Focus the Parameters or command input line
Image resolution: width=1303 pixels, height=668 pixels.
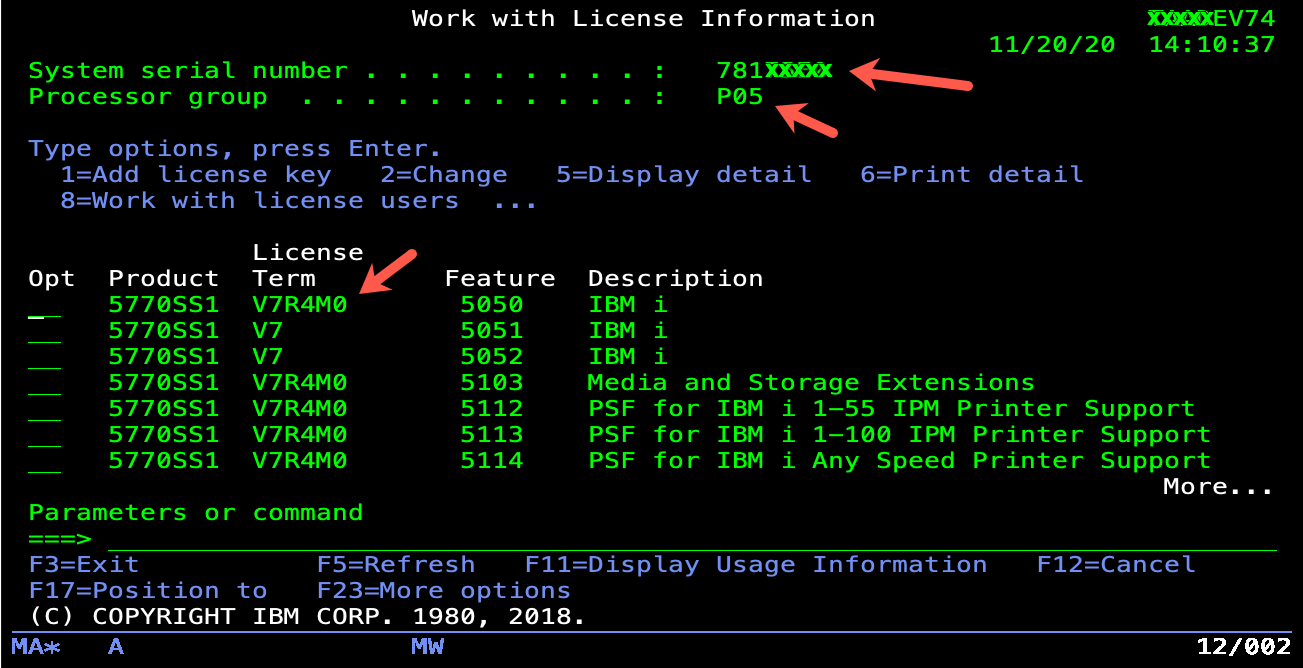[x=692, y=539]
